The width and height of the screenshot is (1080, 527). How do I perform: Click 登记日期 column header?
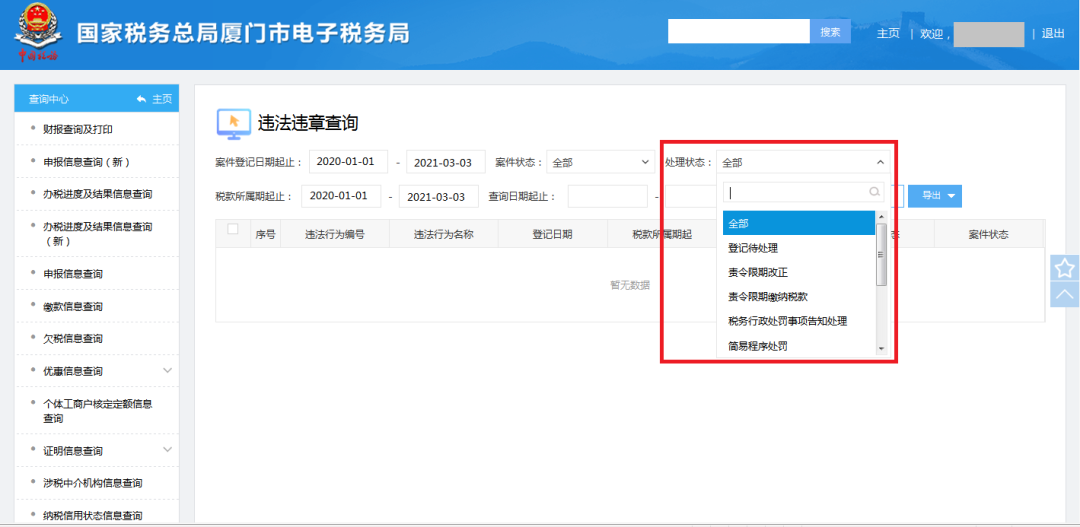tap(552, 234)
